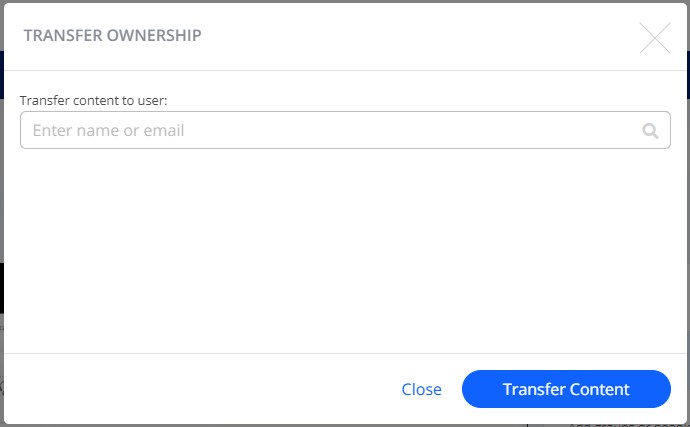Click the Transfer Content button
The image size is (690, 427).
(x=566, y=389)
